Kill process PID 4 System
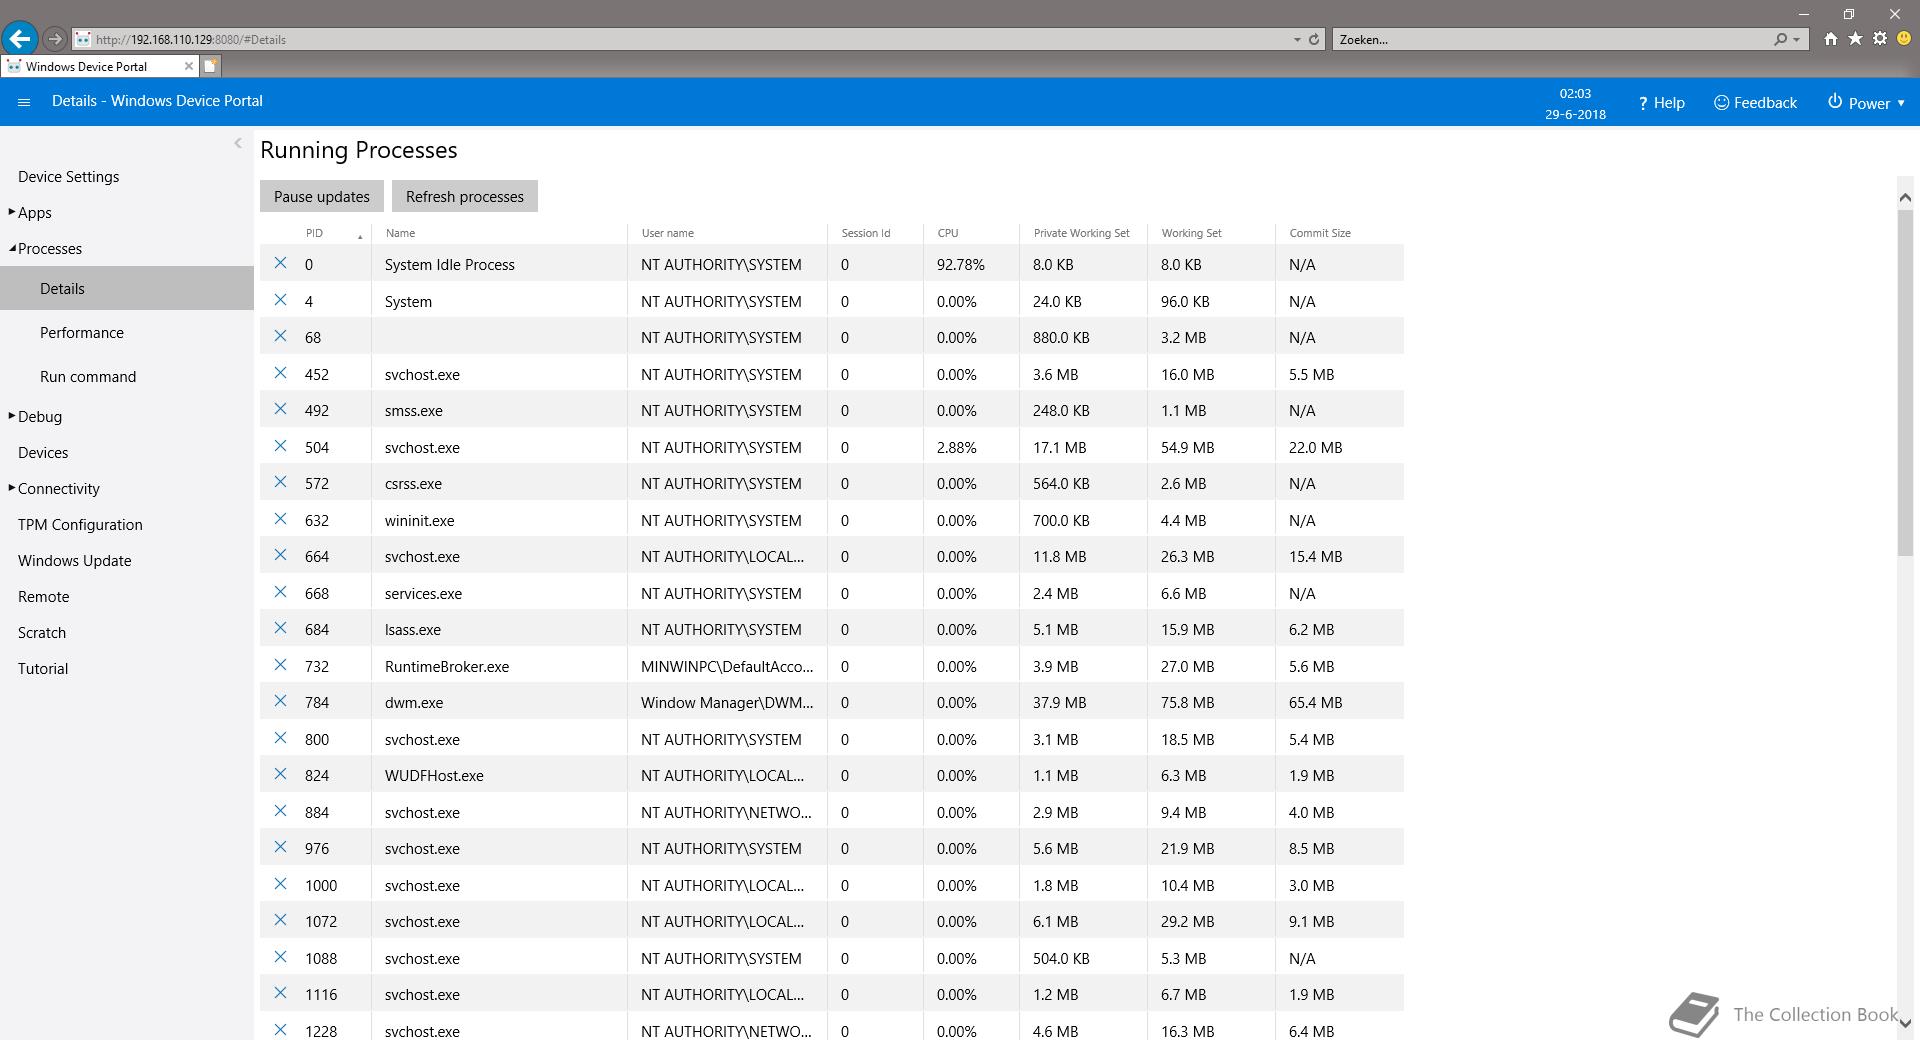 click(x=281, y=300)
